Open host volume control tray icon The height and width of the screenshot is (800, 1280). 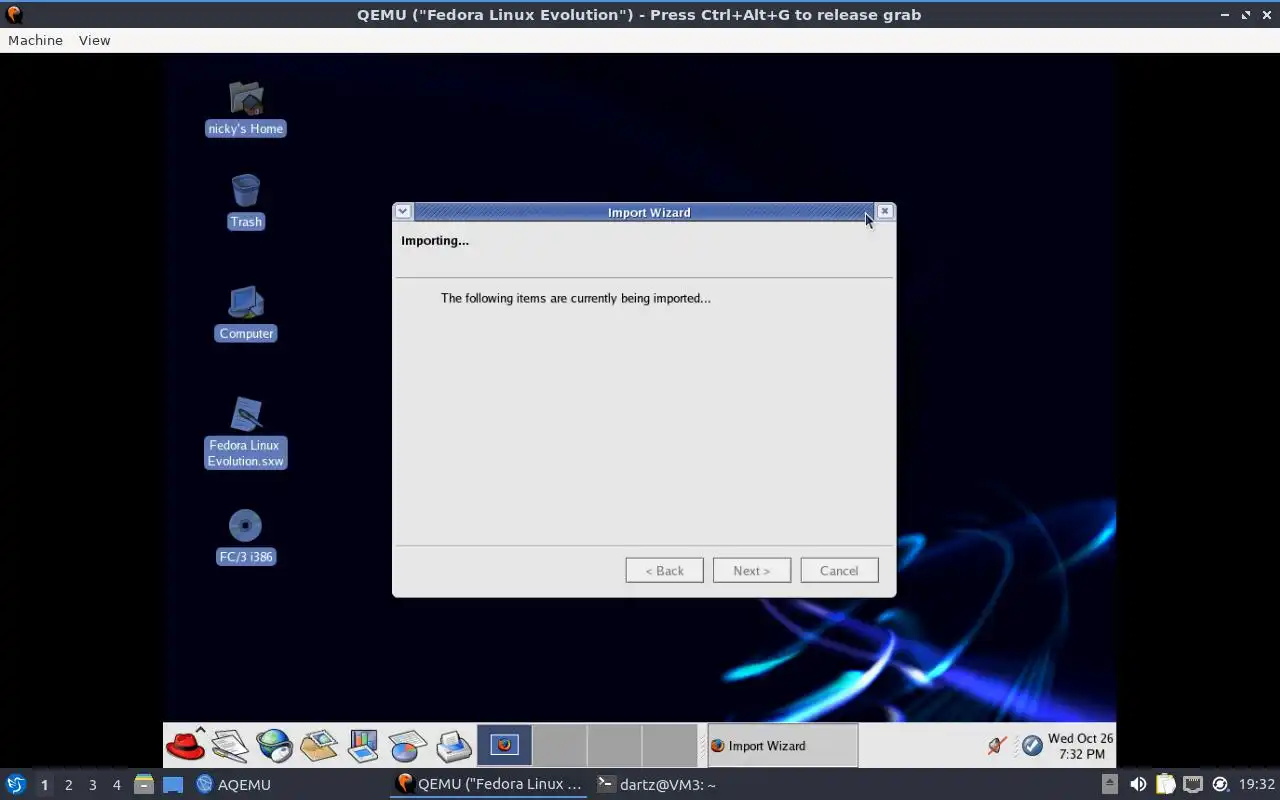coord(1138,784)
